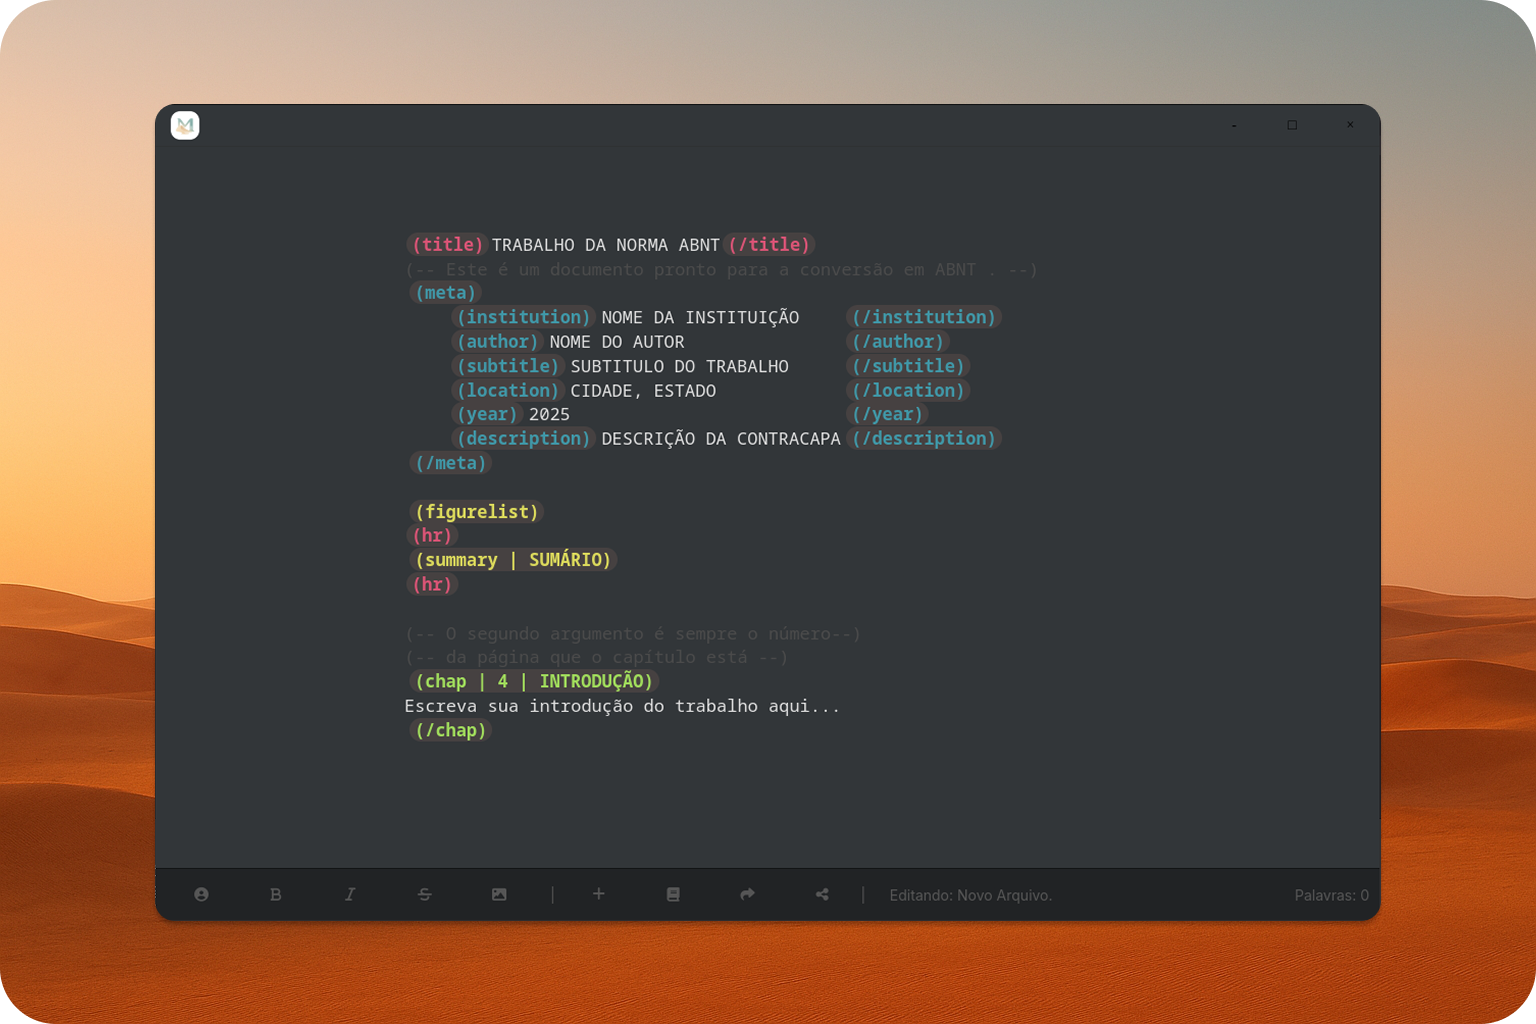Click the (chap | 4 | INTRODUÇÃO) tag
Image resolution: width=1536 pixels, height=1024 pixels.
[x=533, y=681]
